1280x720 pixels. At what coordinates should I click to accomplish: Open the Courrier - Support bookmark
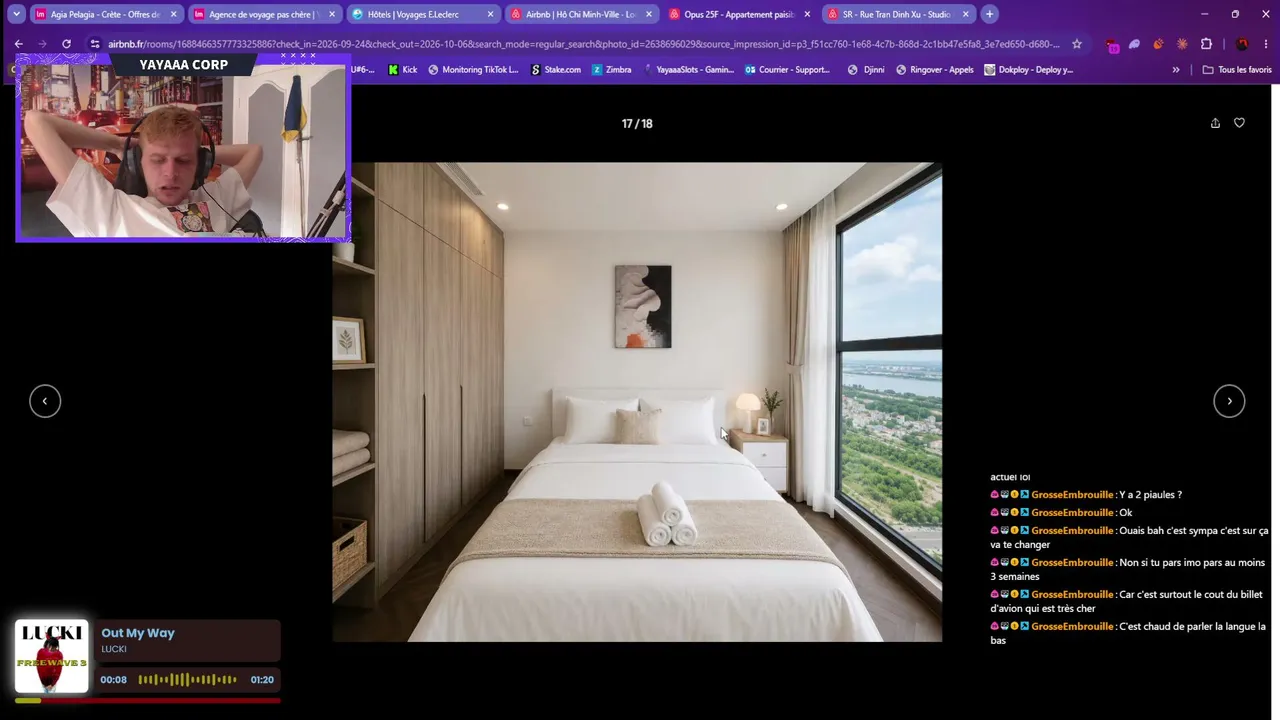[x=787, y=70]
